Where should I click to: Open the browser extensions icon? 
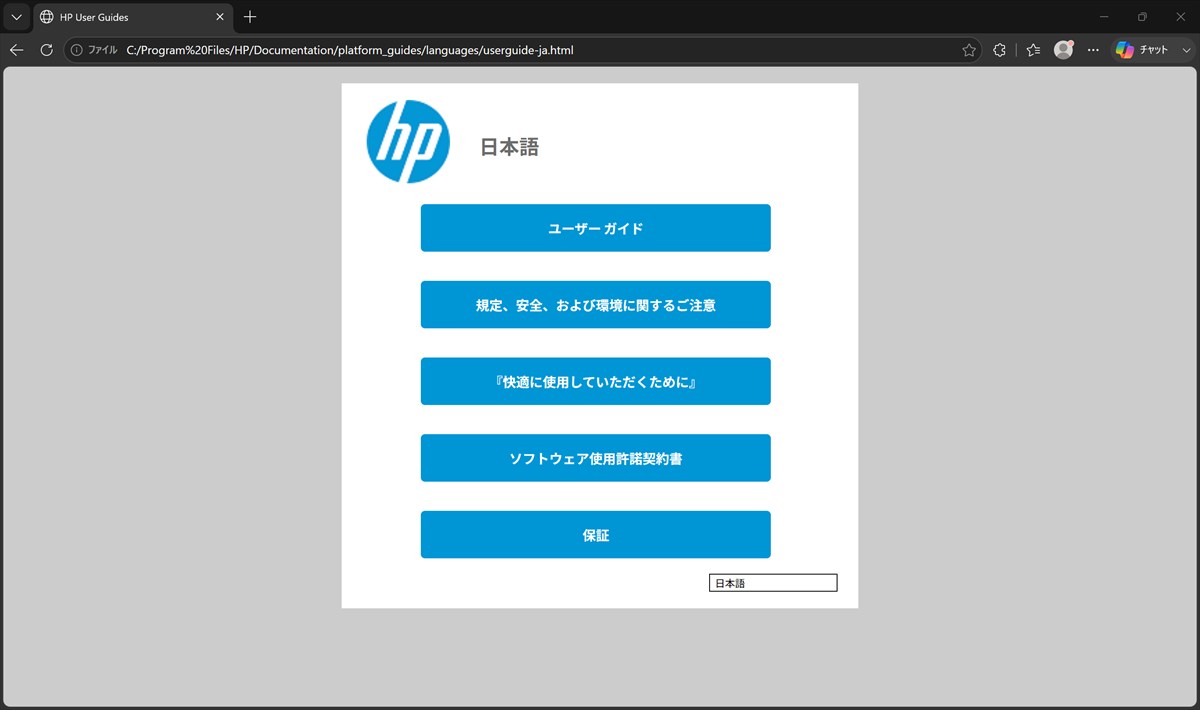pyautogui.click(x=999, y=50)
